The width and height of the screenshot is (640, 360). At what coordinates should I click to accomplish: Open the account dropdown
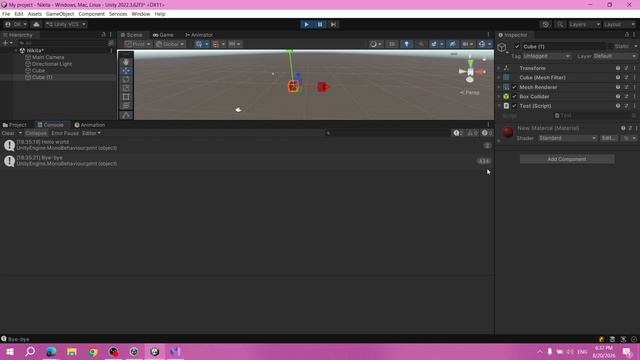click(16, 24)
